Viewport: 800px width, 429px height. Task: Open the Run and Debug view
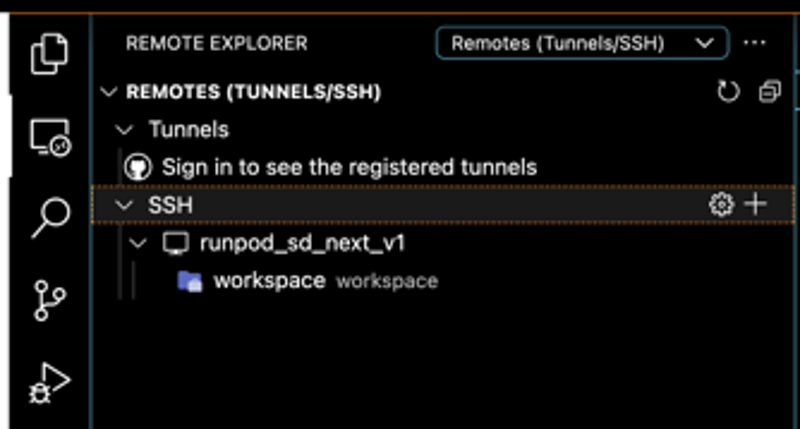click(49, 383)
